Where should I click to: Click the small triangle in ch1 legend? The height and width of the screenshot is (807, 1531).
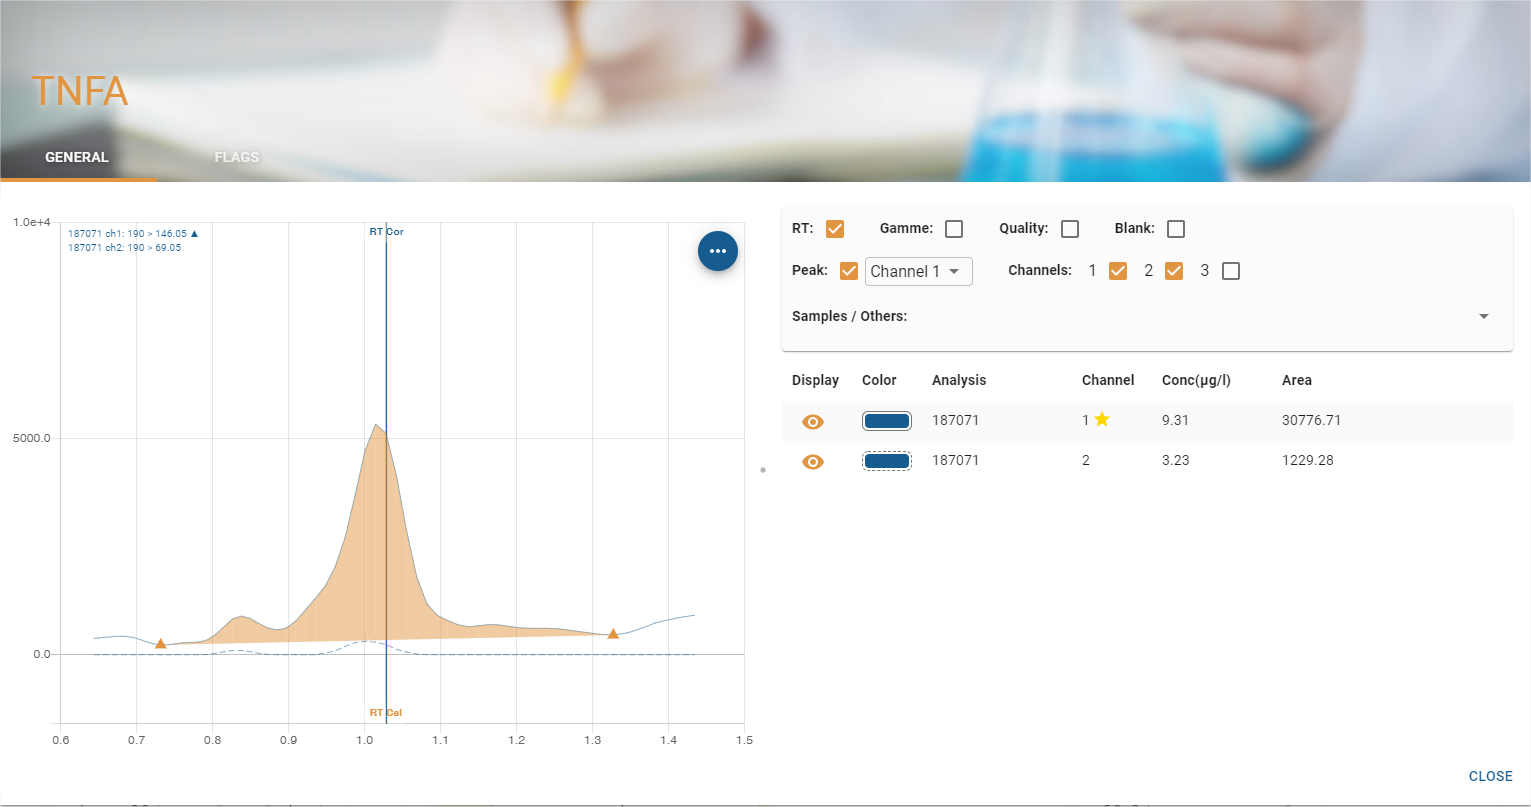click(194, 234)
